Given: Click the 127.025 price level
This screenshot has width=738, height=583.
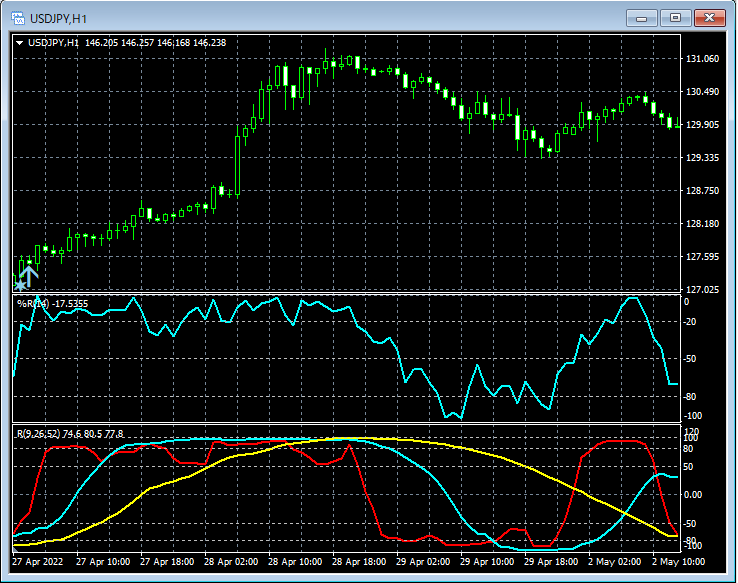Looking at the screenshot, I should pyautogui.click(x=702, y=289).
